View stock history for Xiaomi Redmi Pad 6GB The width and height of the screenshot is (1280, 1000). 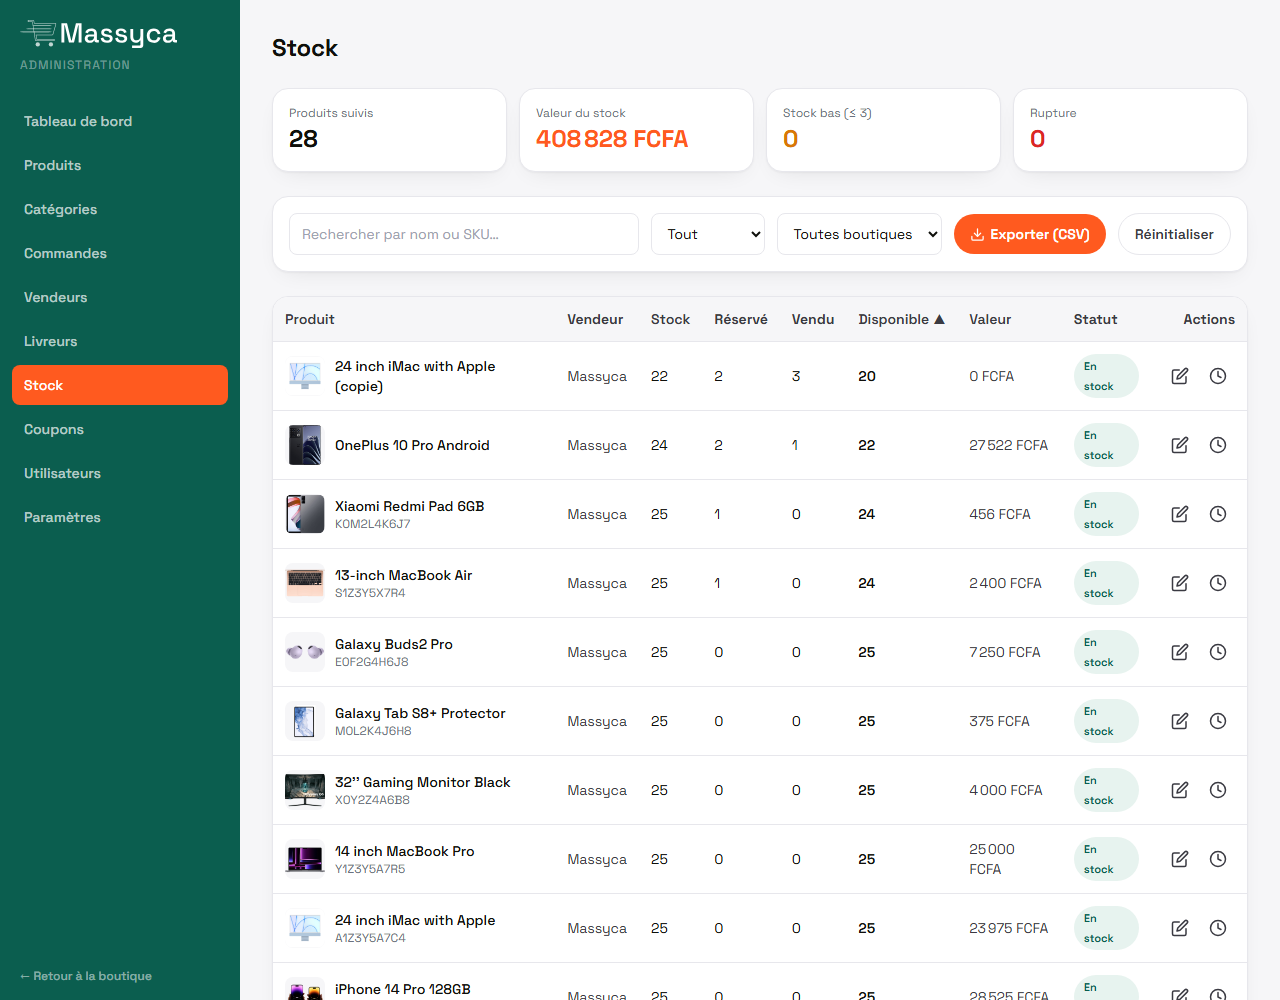point(1218,514)
